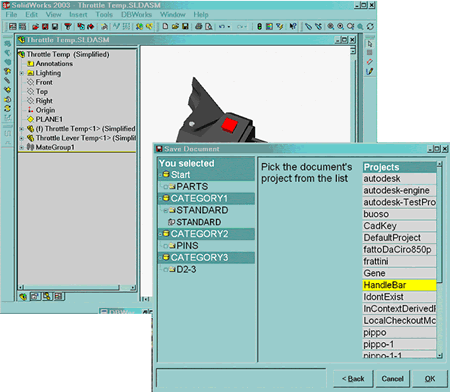This screenshot has height=392, width=450.
Task: Open the Window menu
Action: click(x=173, y=15)
